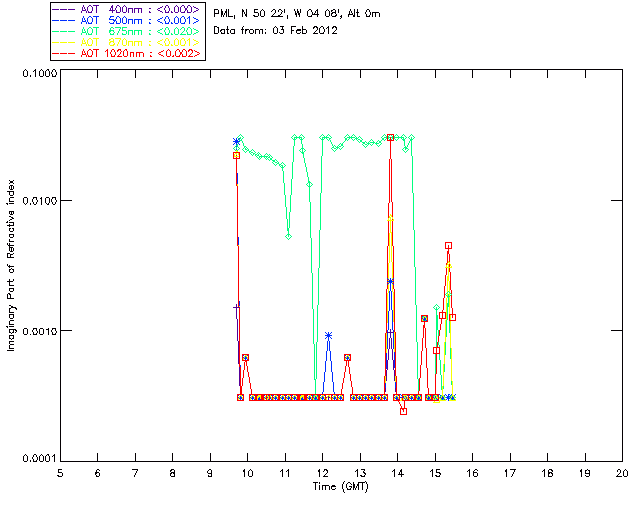Click the 'Time (GMT)' axis title
Image resolution: width=640 pixels, height=512 pixels.
[x=340, y=487]
